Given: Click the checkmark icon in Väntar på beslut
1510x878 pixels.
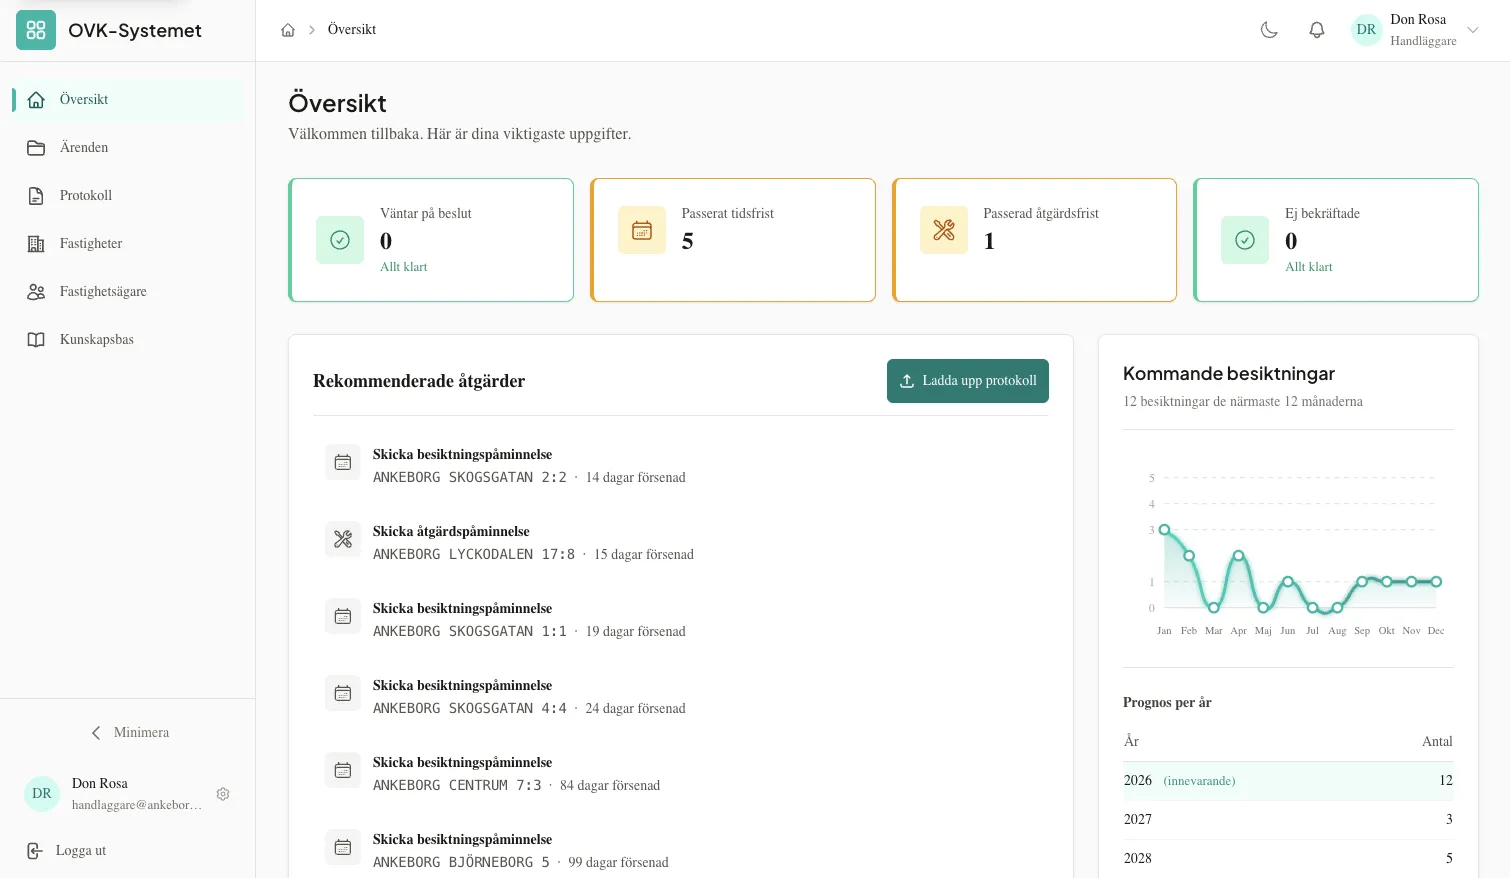Looking at the screenshot, I should (340, 240).
